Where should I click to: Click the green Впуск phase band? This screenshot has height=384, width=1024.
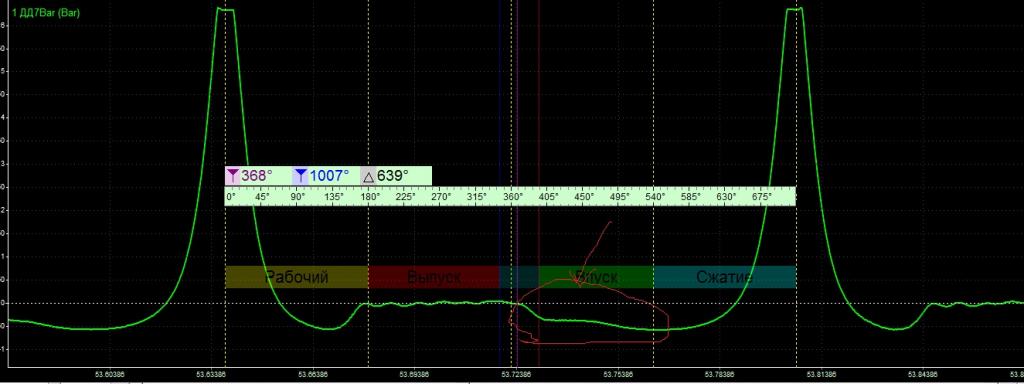[x=596, y=277]
